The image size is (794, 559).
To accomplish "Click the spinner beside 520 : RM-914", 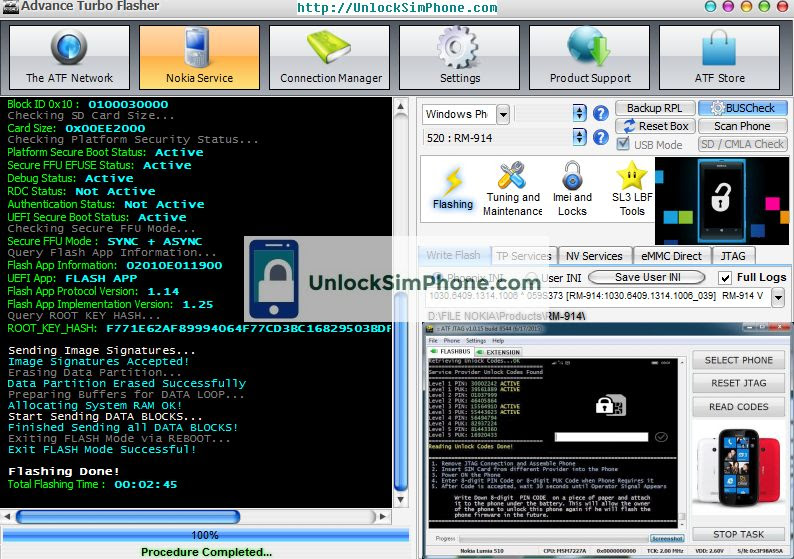I will 579,137.
